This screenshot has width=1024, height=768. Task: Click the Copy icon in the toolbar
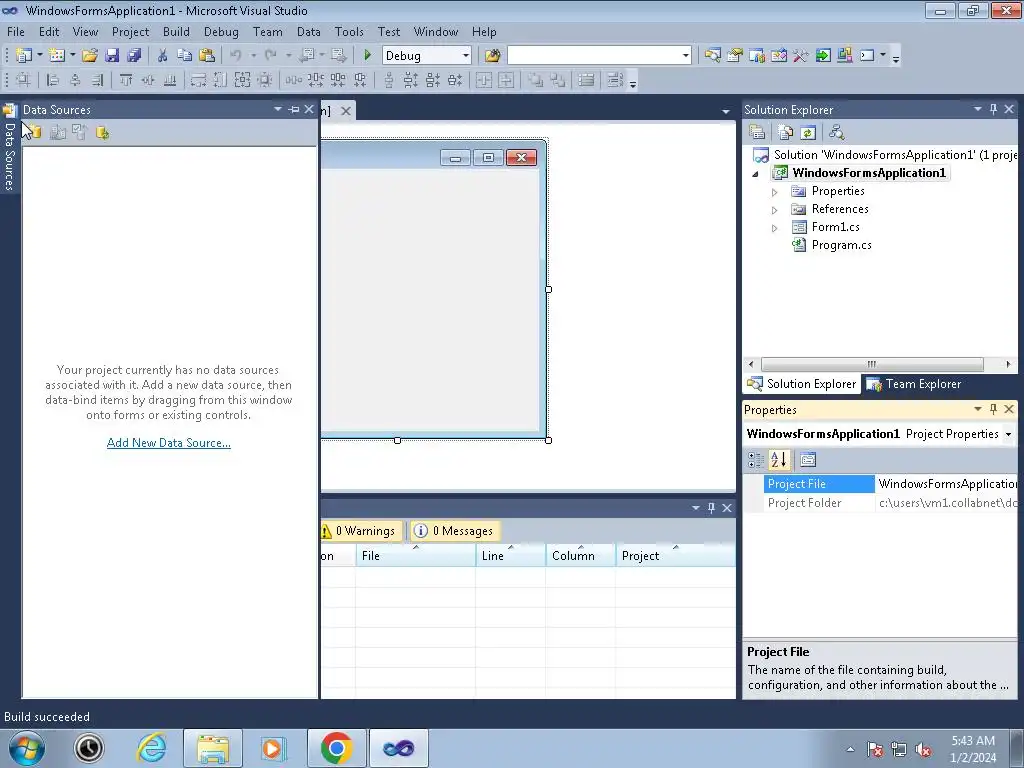tap(185, 56)
